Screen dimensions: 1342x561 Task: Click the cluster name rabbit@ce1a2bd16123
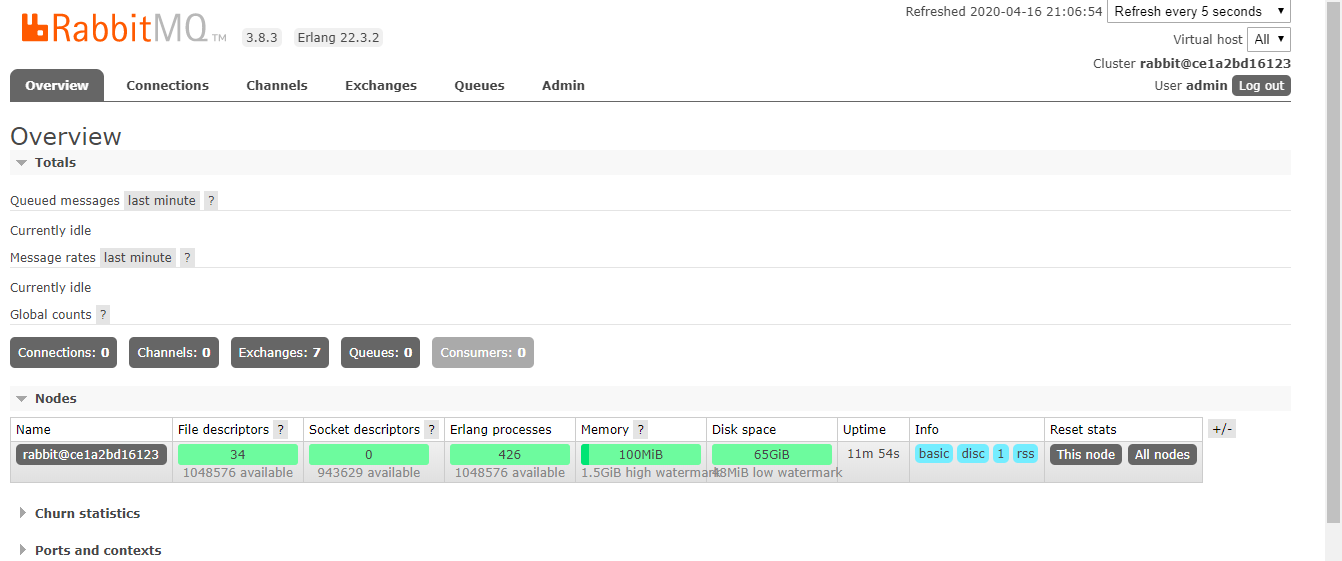[x=1215, y=63]
